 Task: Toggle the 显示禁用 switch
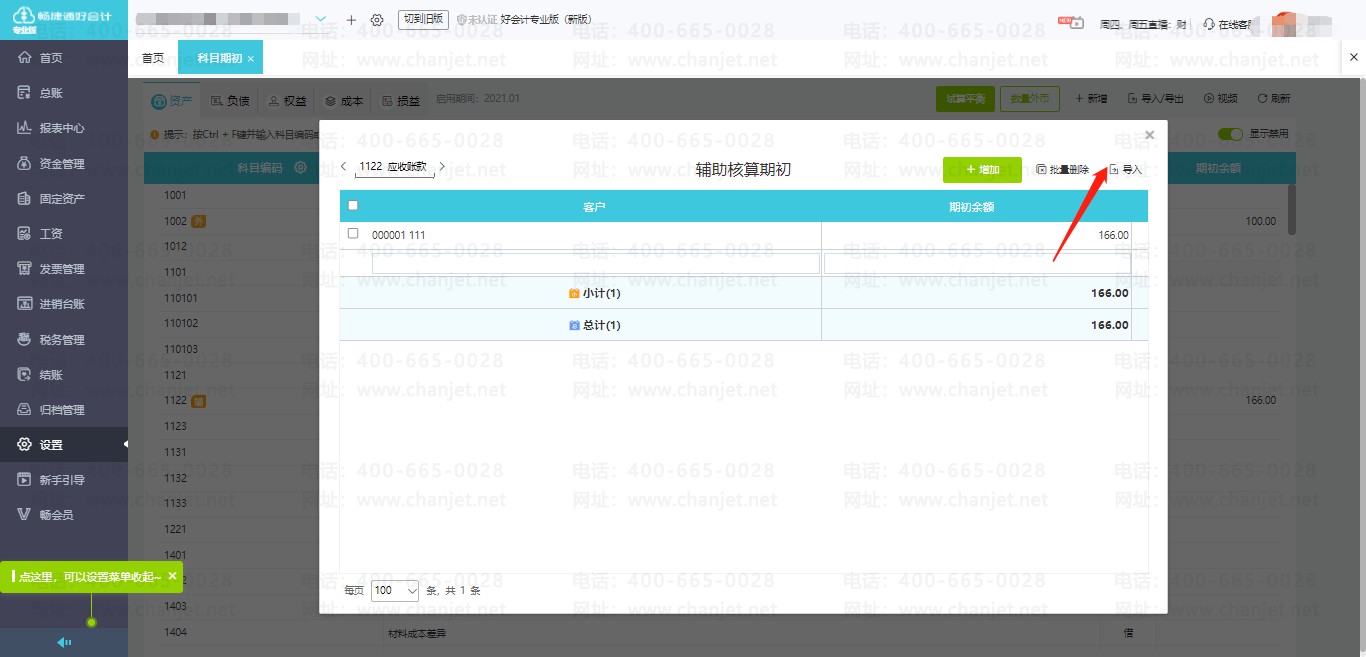tap(1230, 134)
